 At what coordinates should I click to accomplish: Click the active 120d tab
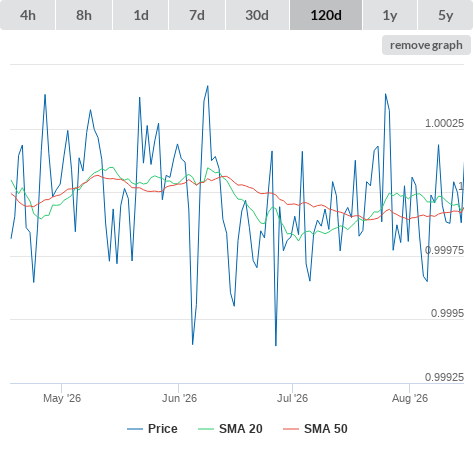(326, 15)
